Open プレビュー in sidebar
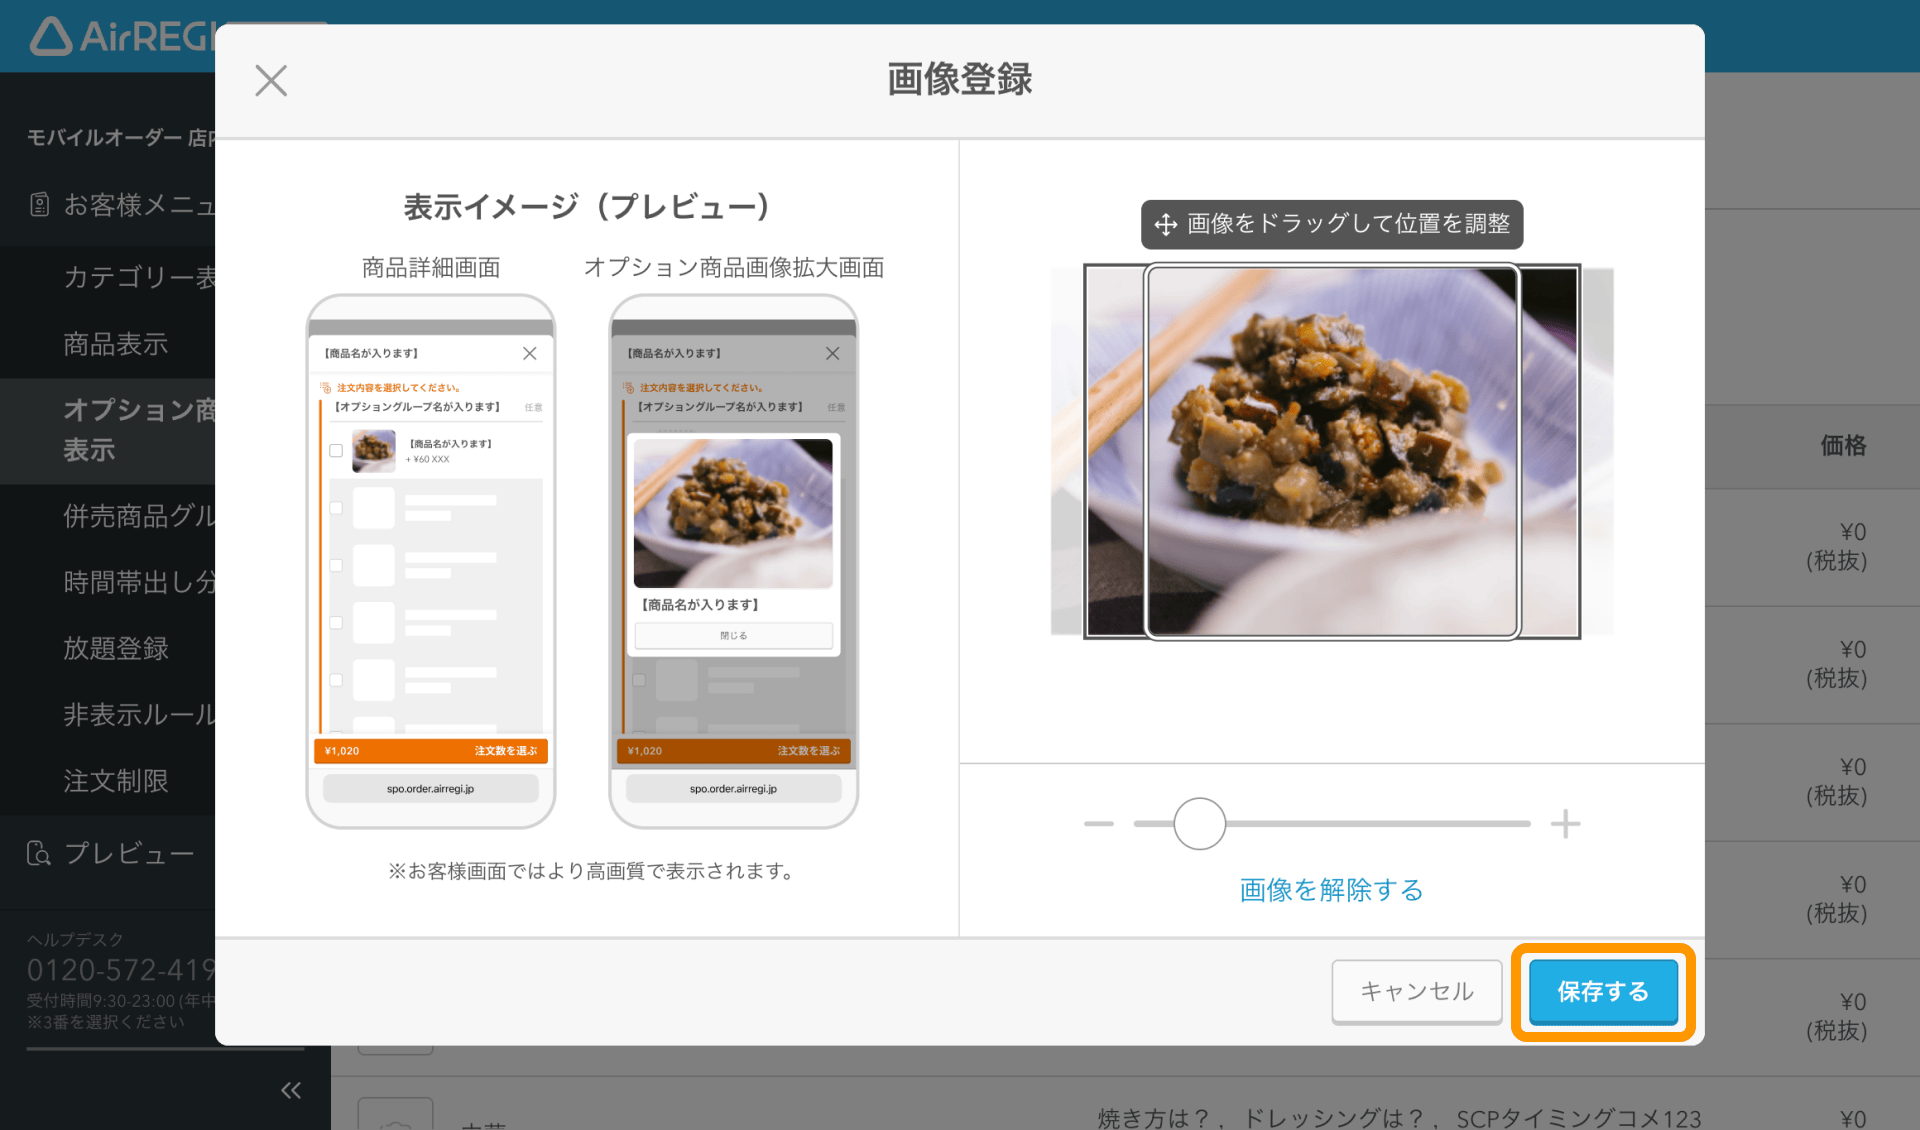 (x=110, y=854)
